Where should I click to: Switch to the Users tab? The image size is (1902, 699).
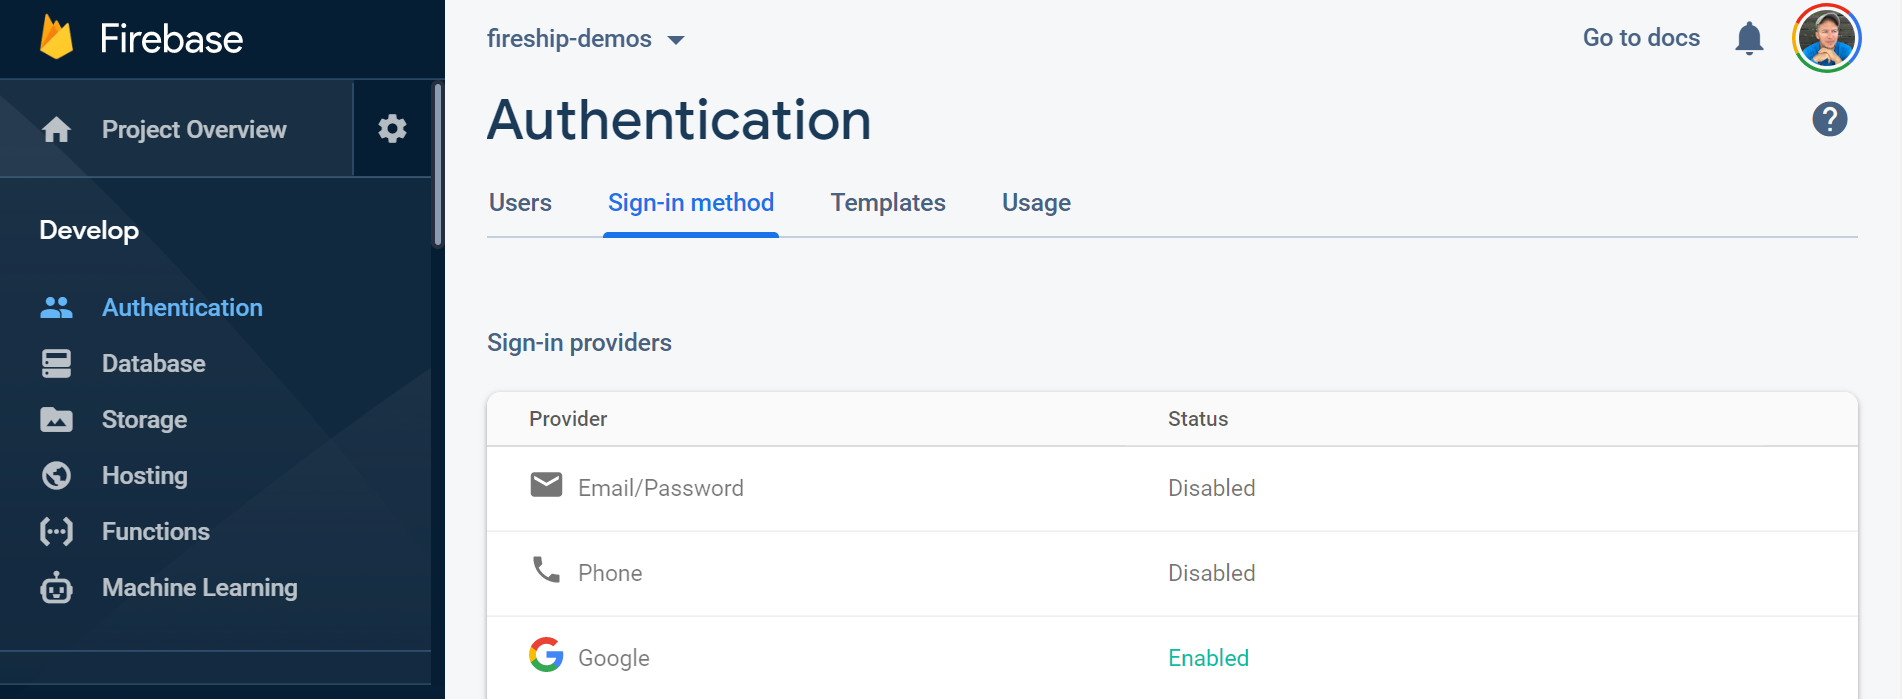click(519, 202)
